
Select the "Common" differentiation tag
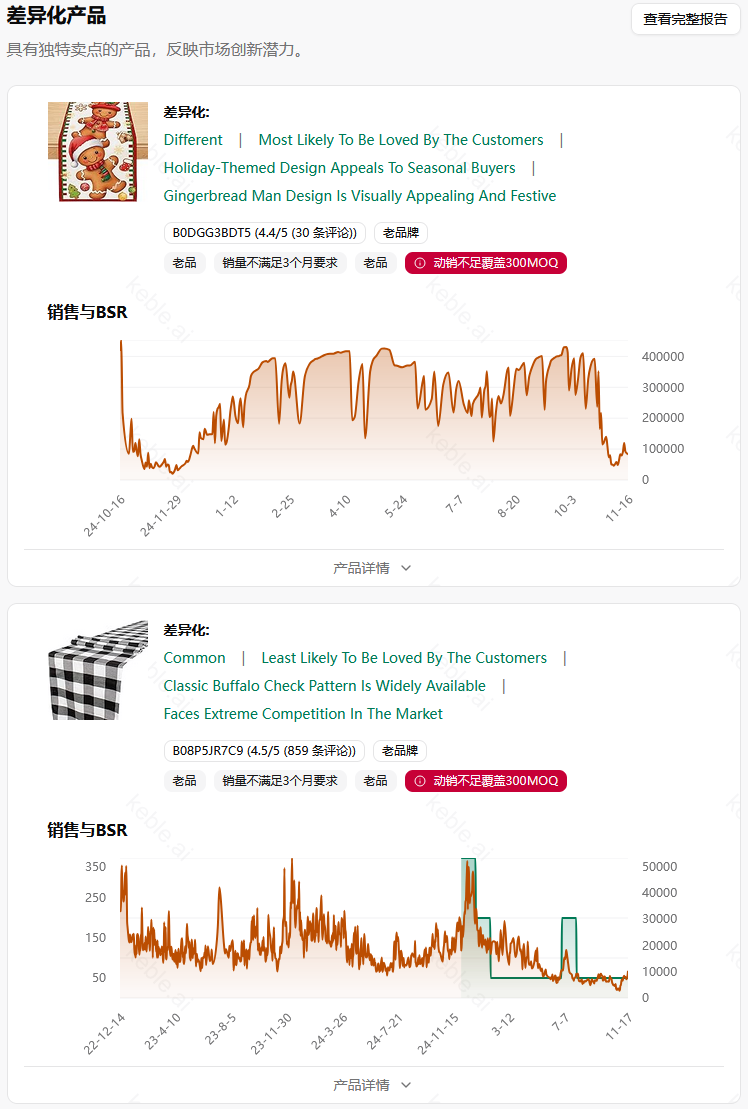194,658
